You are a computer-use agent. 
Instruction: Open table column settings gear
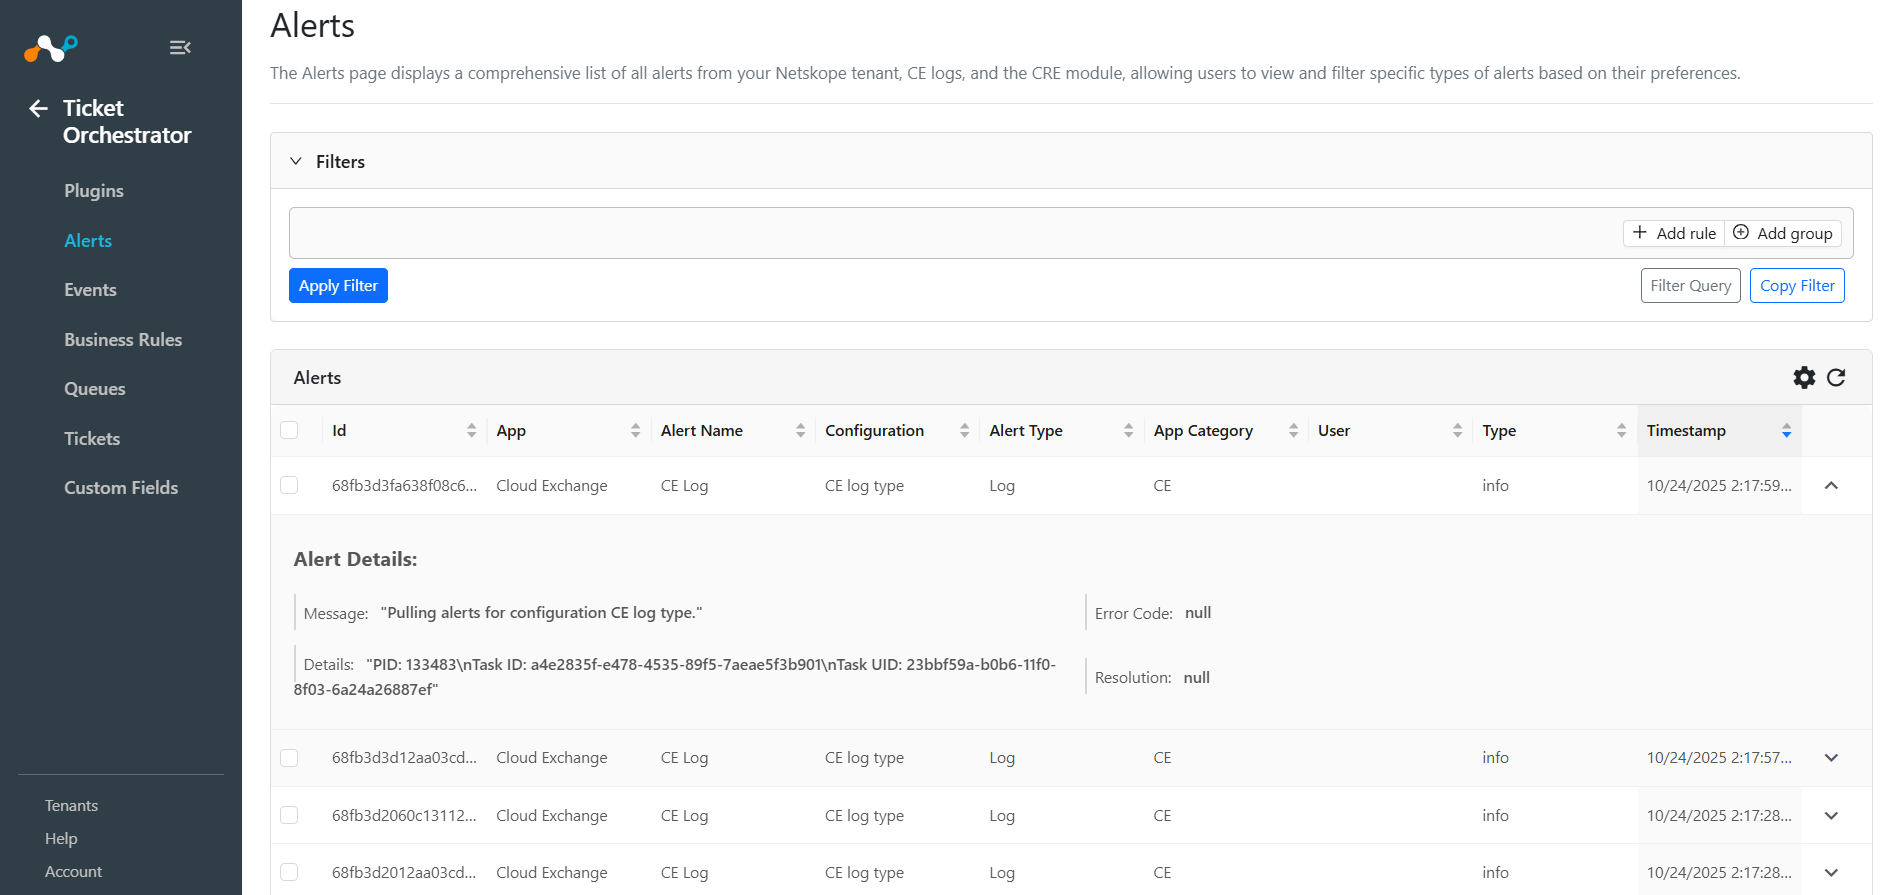tap(1804, 377)
